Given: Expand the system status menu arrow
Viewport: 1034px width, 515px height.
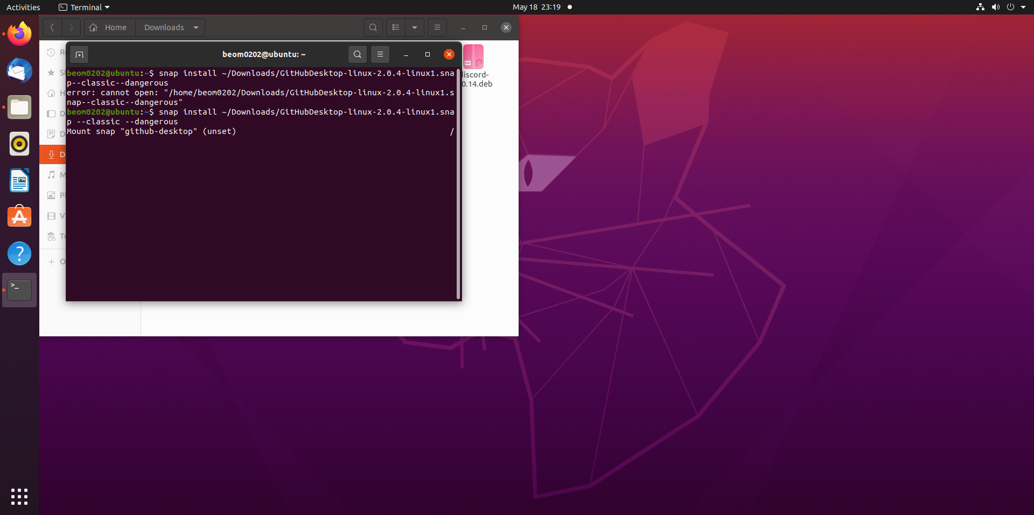Looking at the screenshot, I should point(1023,7).
